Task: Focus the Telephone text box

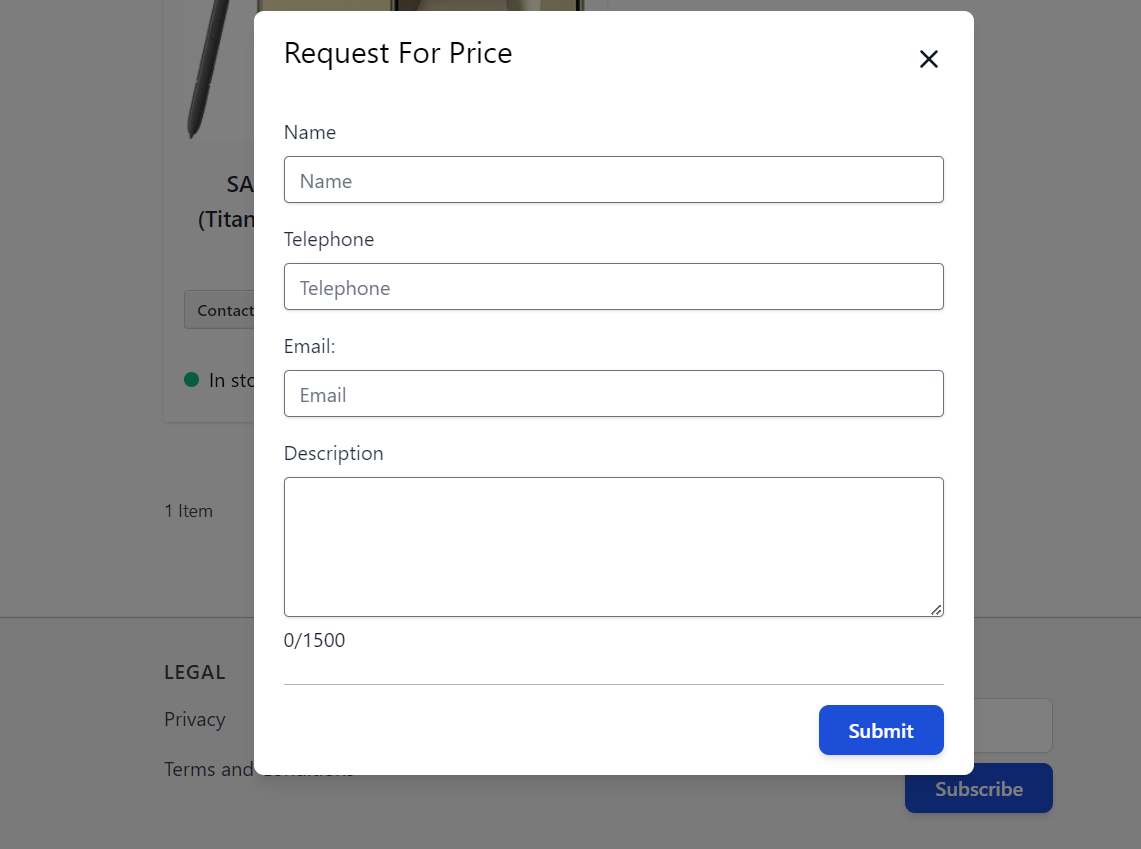Action: click(x=613, y=287)
